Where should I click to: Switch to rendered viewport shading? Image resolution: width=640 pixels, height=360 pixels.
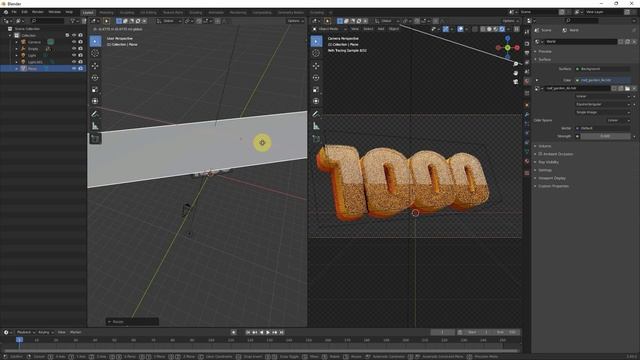(x=502, y=29)
